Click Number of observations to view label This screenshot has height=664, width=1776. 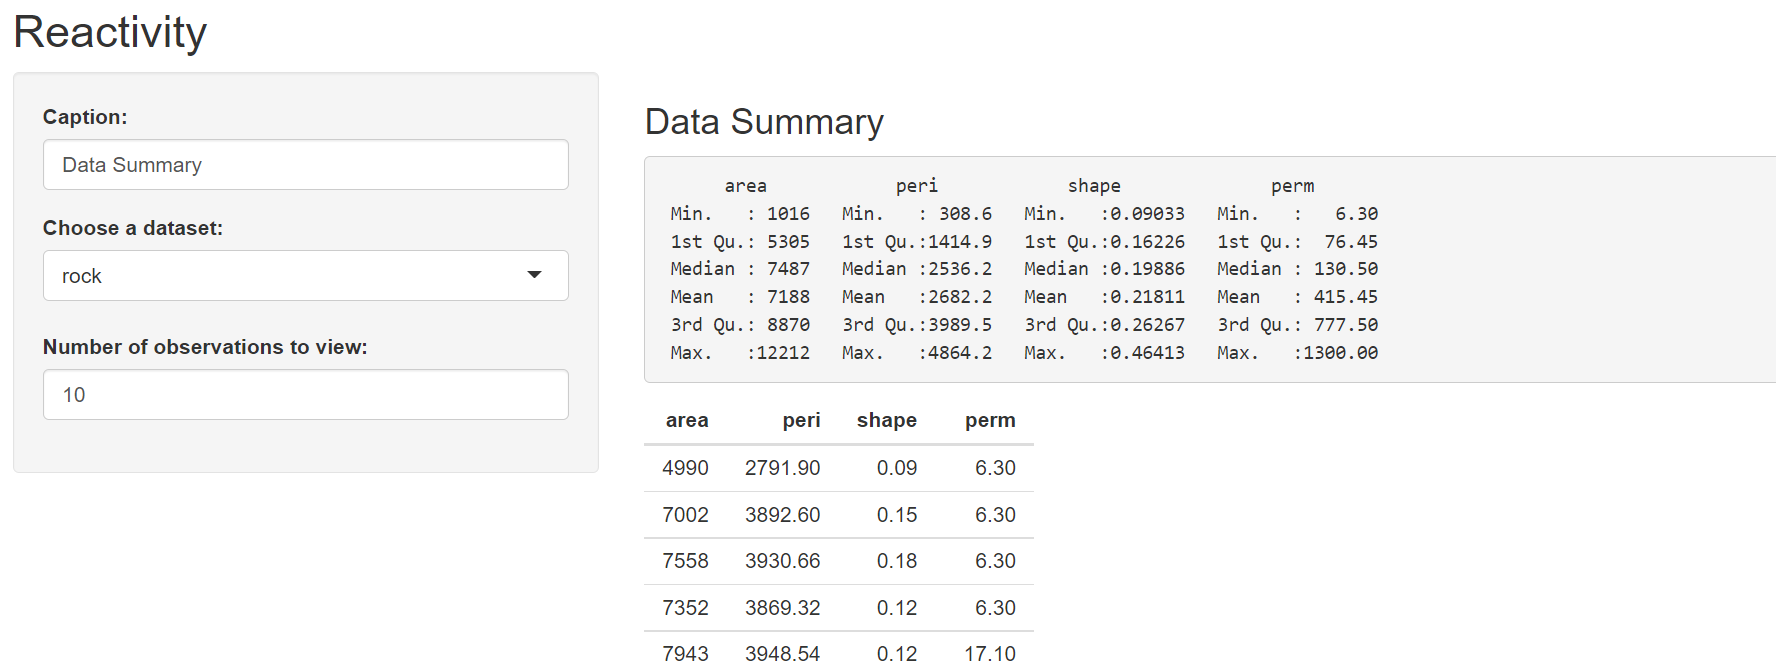click(x=205, y=347)
